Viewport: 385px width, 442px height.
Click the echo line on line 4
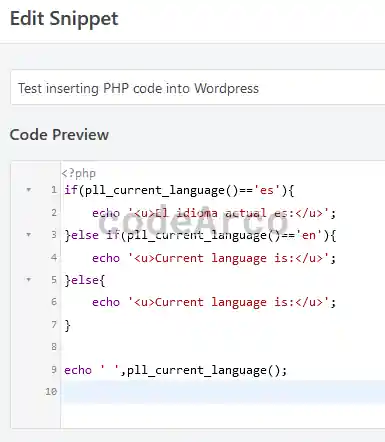(214, 258)
